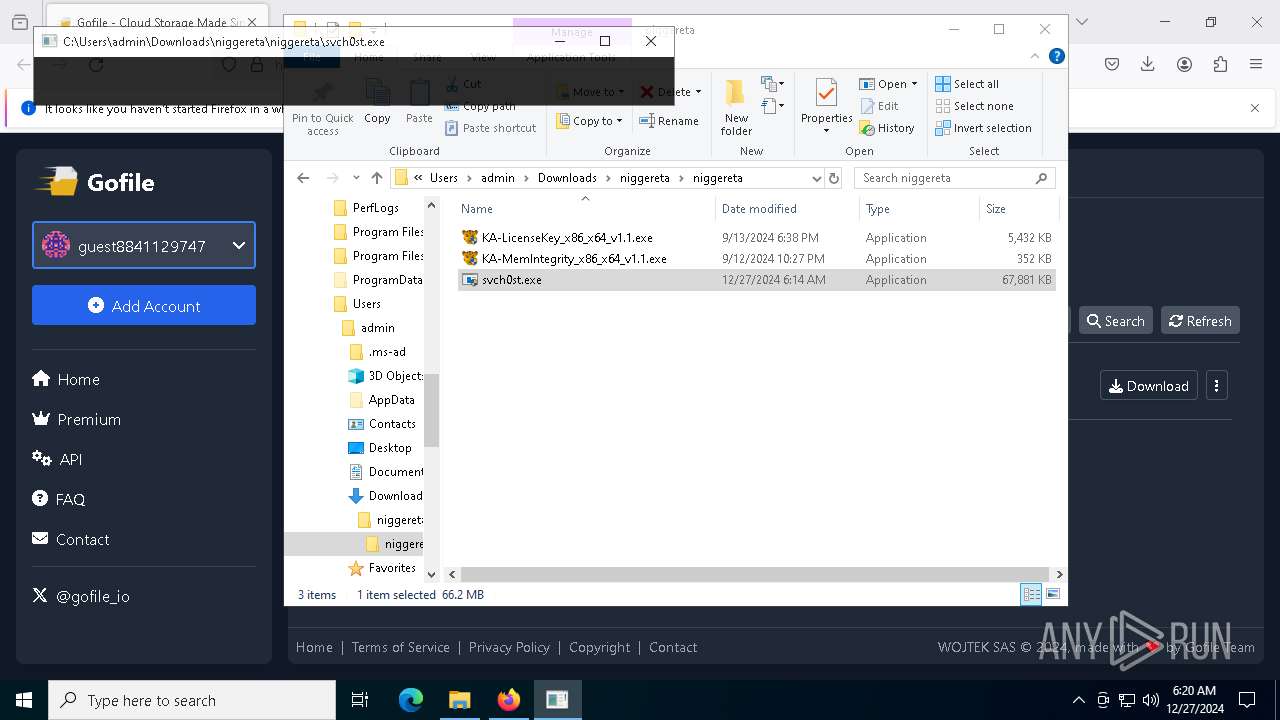The height and width of the screenshot is (720, 1280).
Task: Click the Gofile Download button
Action: (1148, 386)
